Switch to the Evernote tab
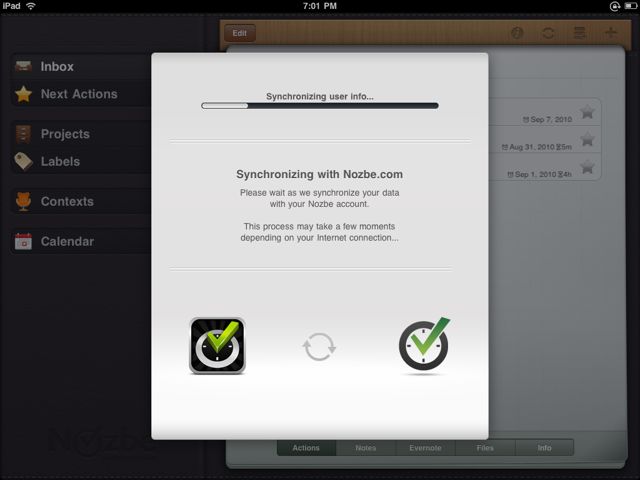 (x=425, y=448)
